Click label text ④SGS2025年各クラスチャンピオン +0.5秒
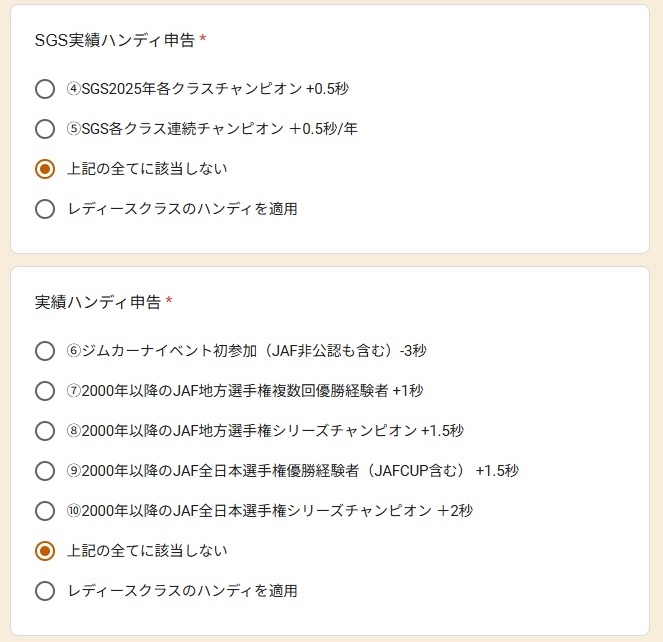Viewport: 663px width, 642px height. (x=207, y=89)
